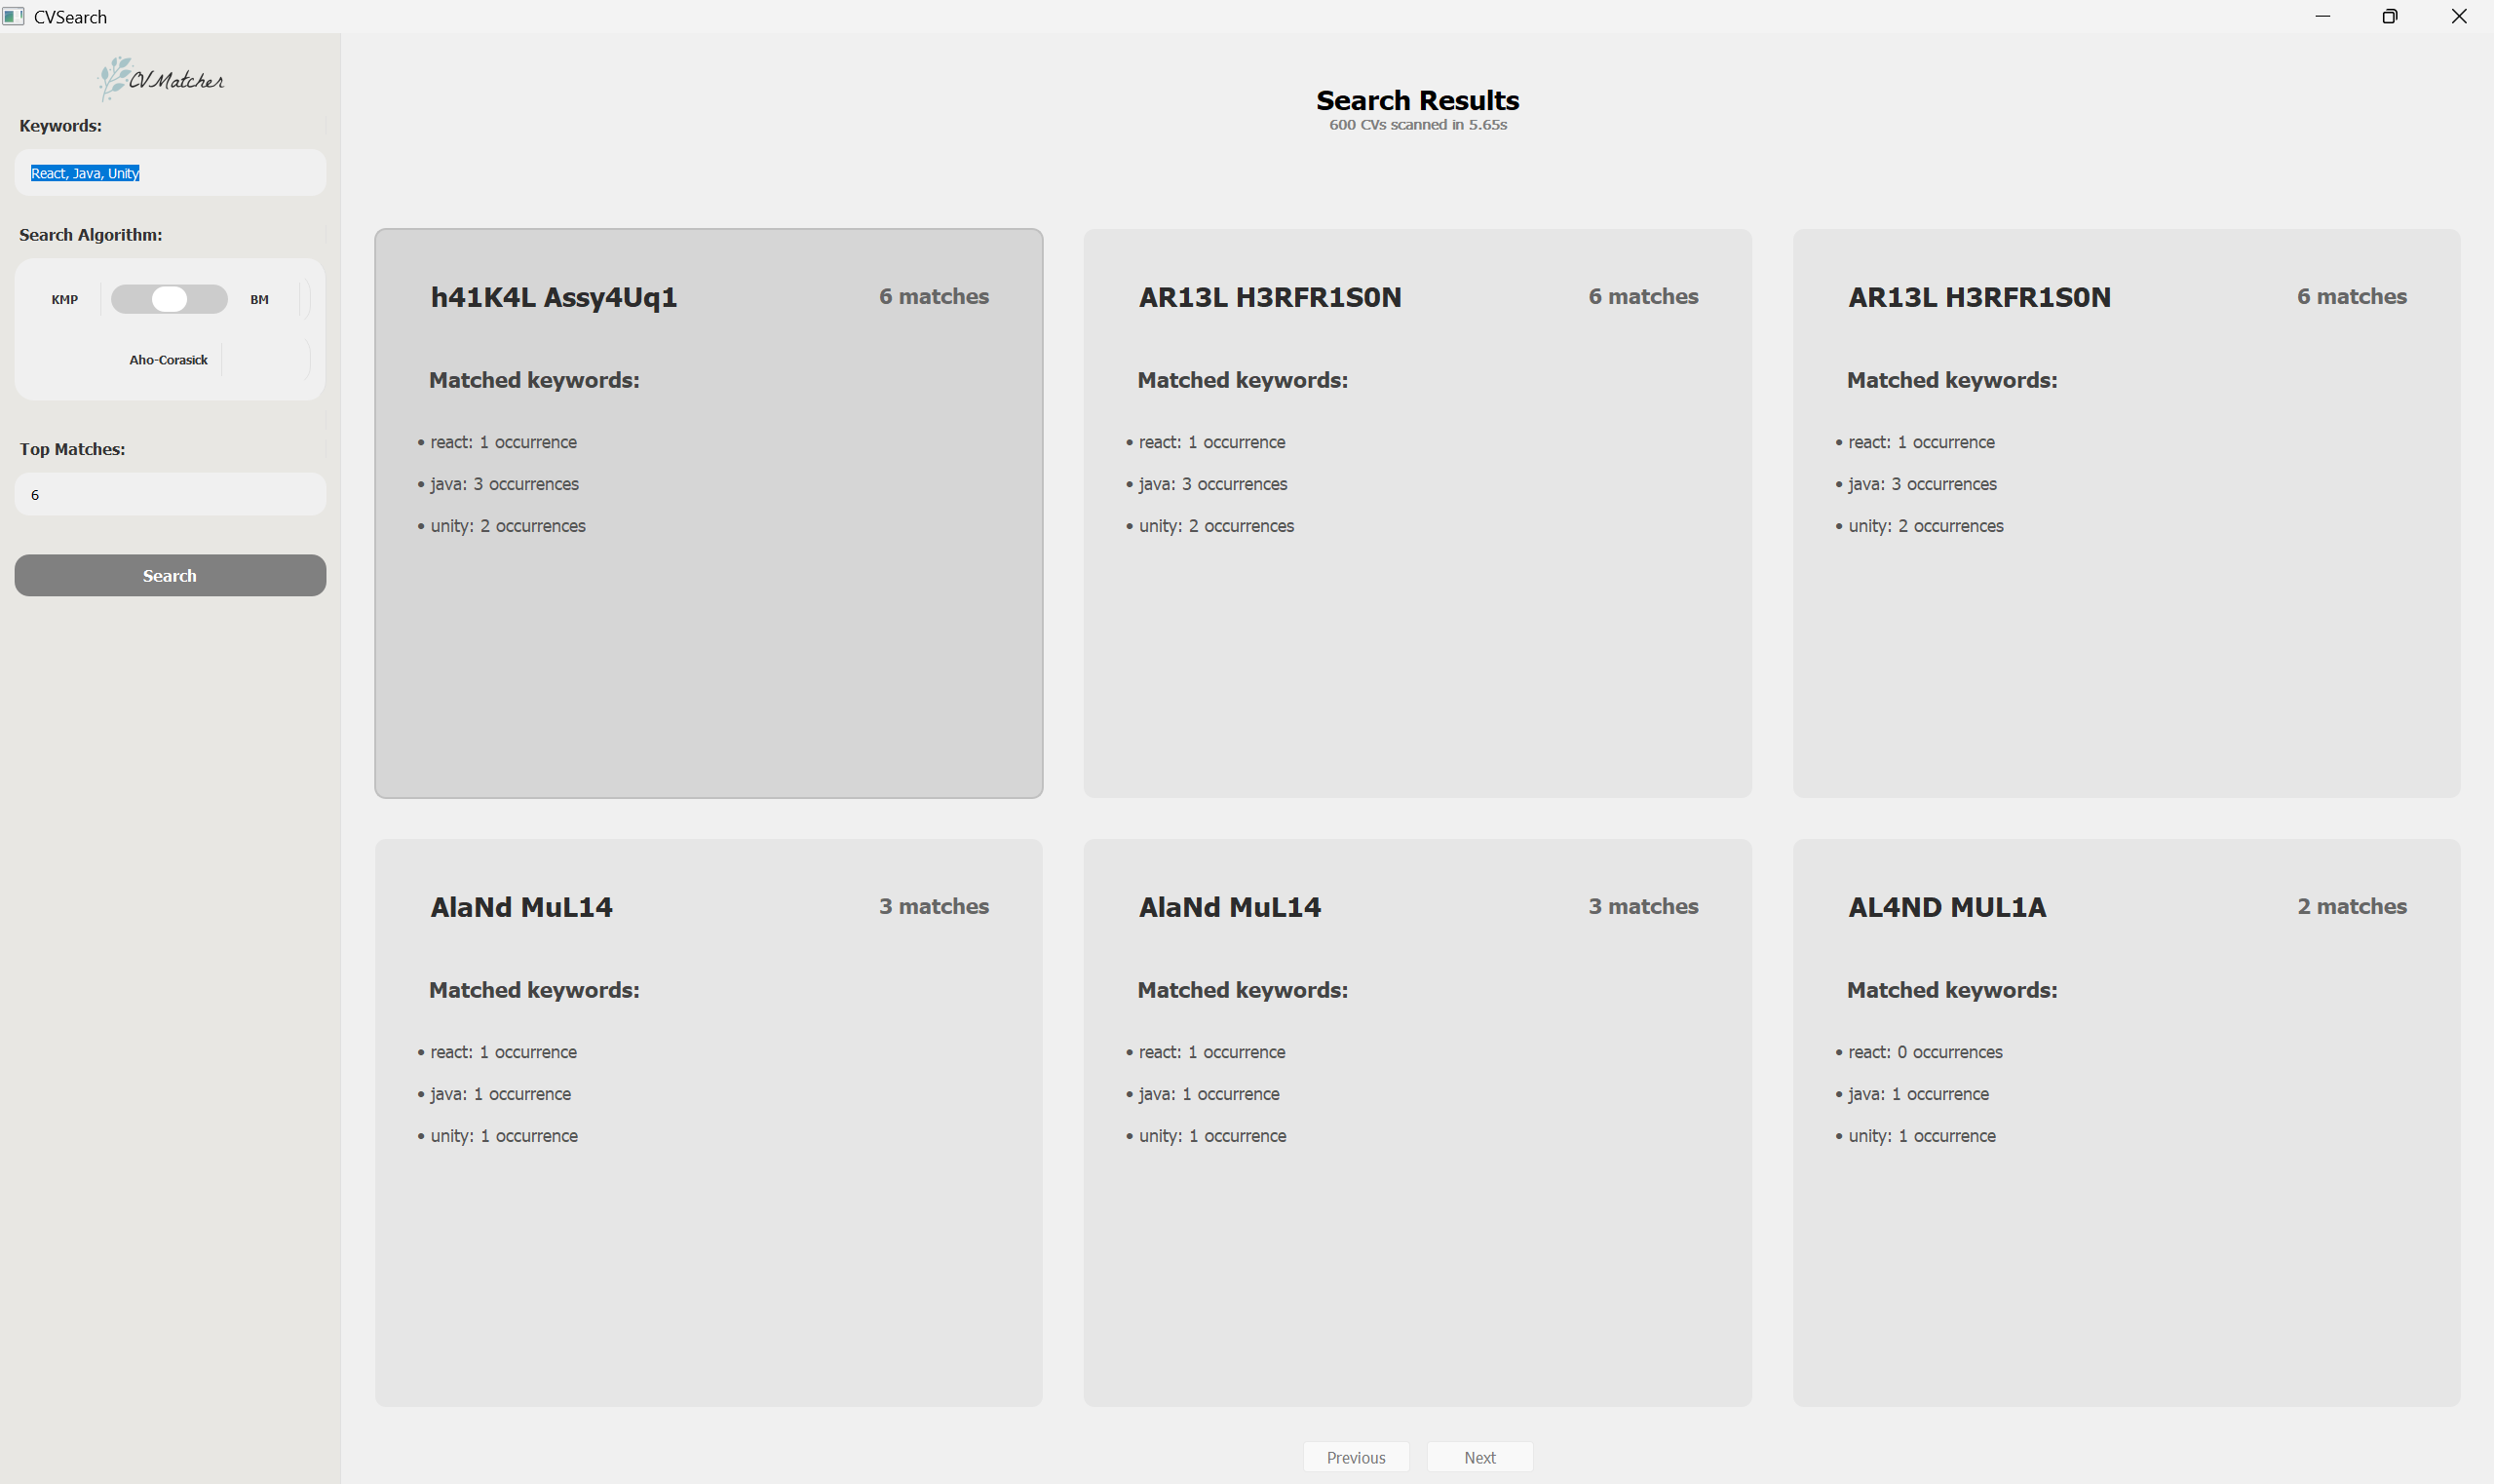Restore down the CVSearch window
This screenshot has height=1484, width=2494.
pyautogui.click(x=2389, y=16)
